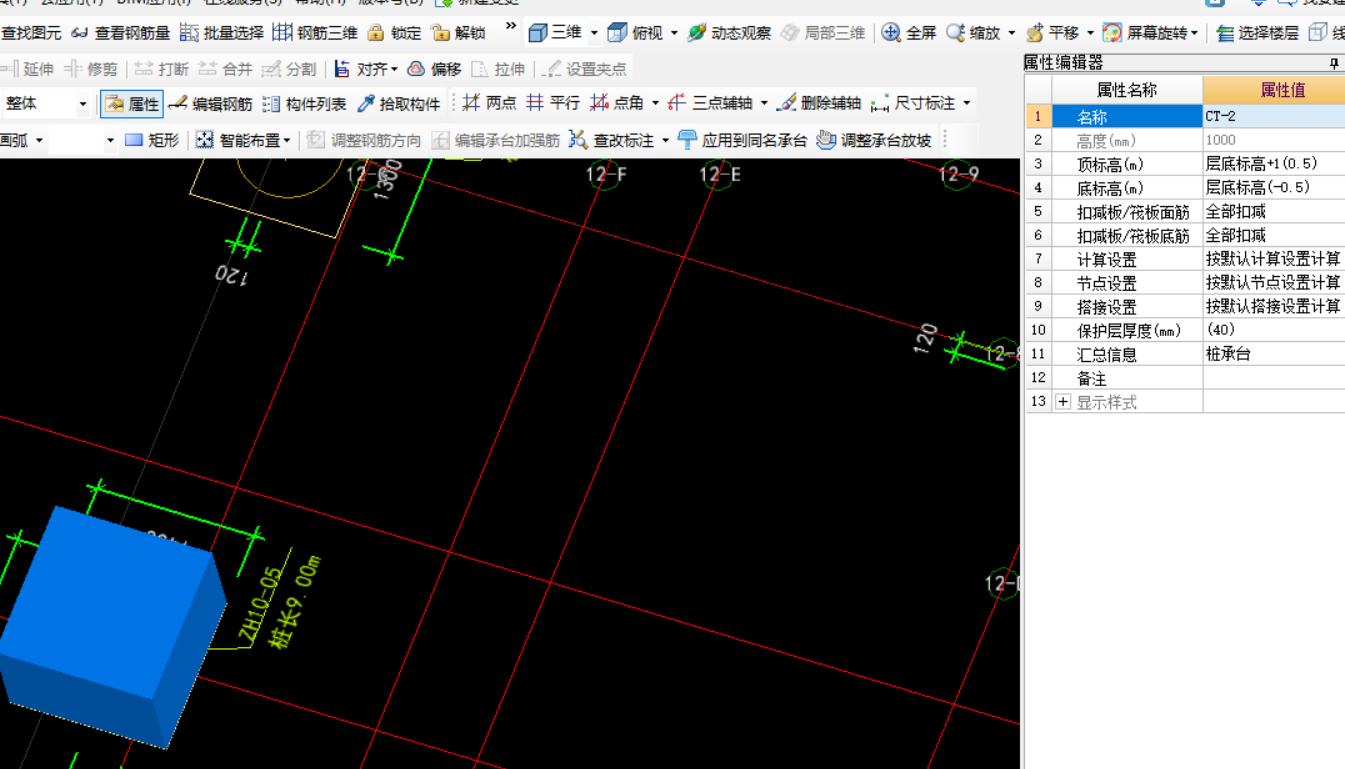Click the 屏幕旋转 screen rotate tool
Image resolution: width=1345 pixels, height=769 pixels.
pos(1144,33)
